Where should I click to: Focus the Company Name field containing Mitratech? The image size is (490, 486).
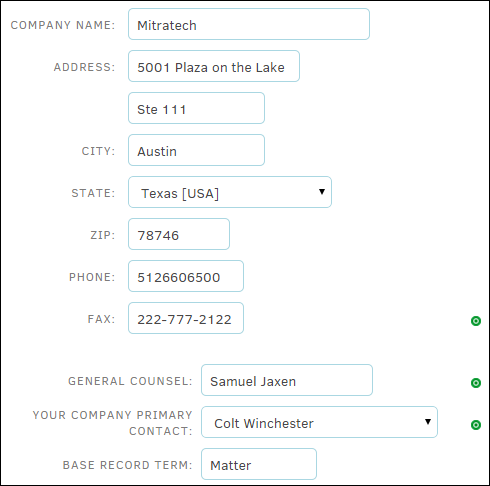pos(249,24)
